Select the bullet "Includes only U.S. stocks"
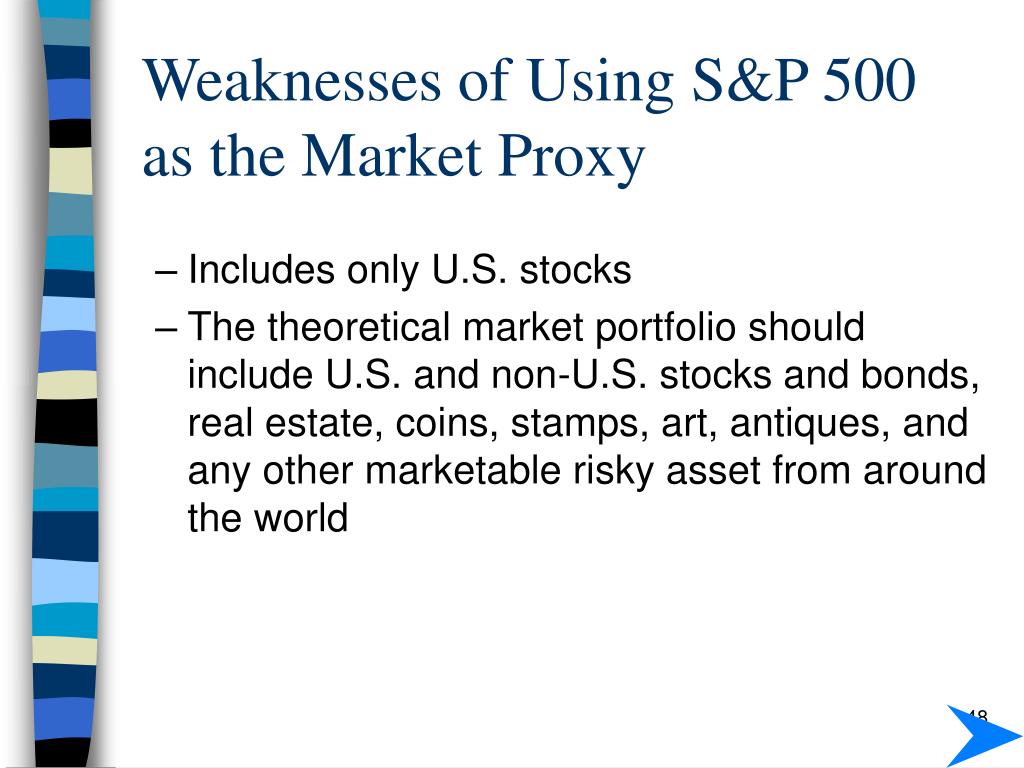 coord(409,270)
